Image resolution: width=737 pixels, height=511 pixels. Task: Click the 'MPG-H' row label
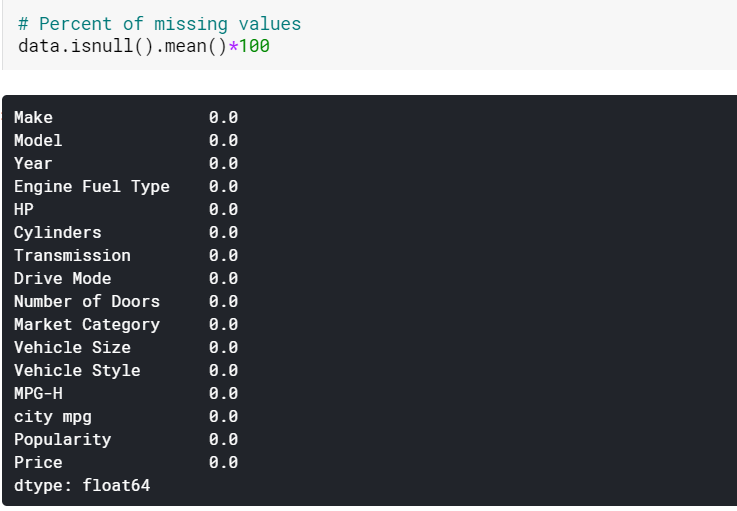click(x=38, y=394)
